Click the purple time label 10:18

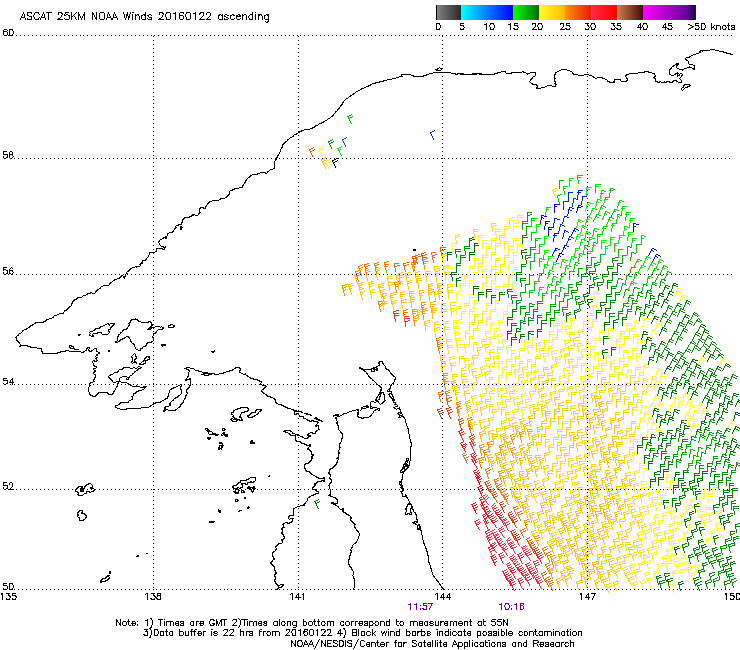511,607
